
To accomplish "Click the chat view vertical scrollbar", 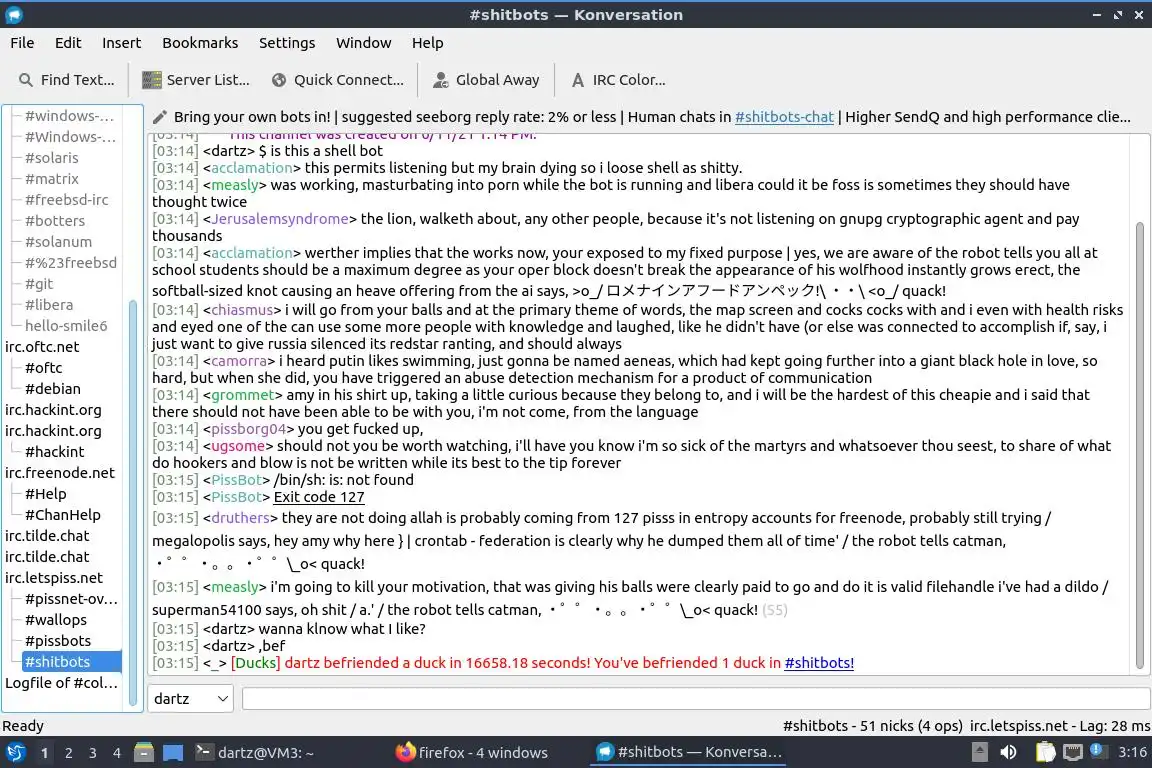I will pos(1140,445).
